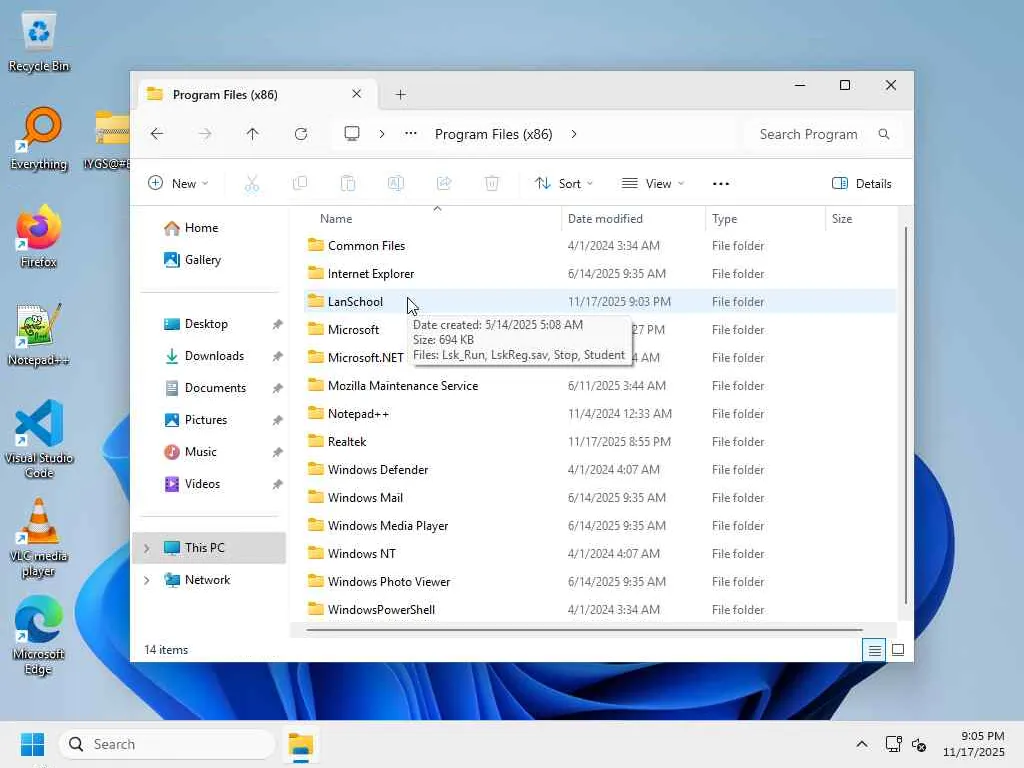
Task: Click the This PC monitor icon in address bar
Action: tap(352, 134)
